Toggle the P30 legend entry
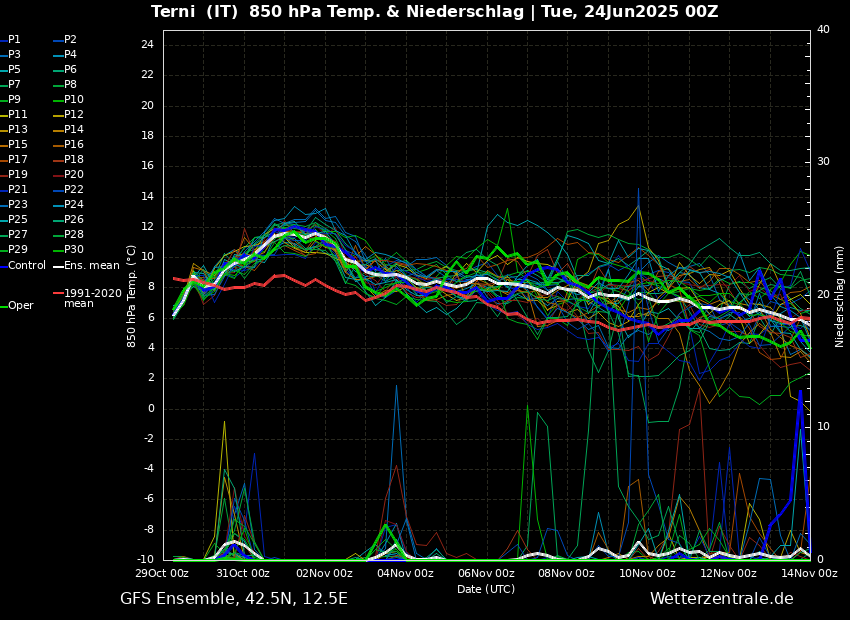Screen dimensions: 850x620 coord(73,250)
